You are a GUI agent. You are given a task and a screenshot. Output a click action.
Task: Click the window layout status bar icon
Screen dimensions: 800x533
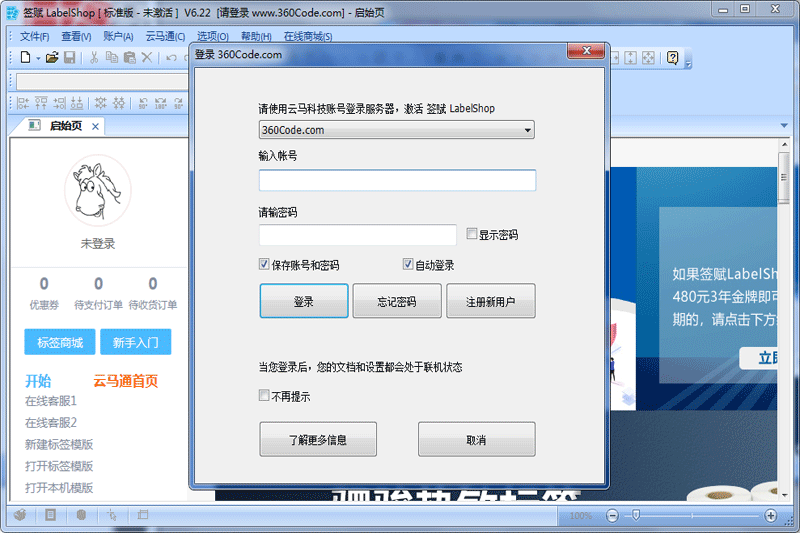coord(143,515)
